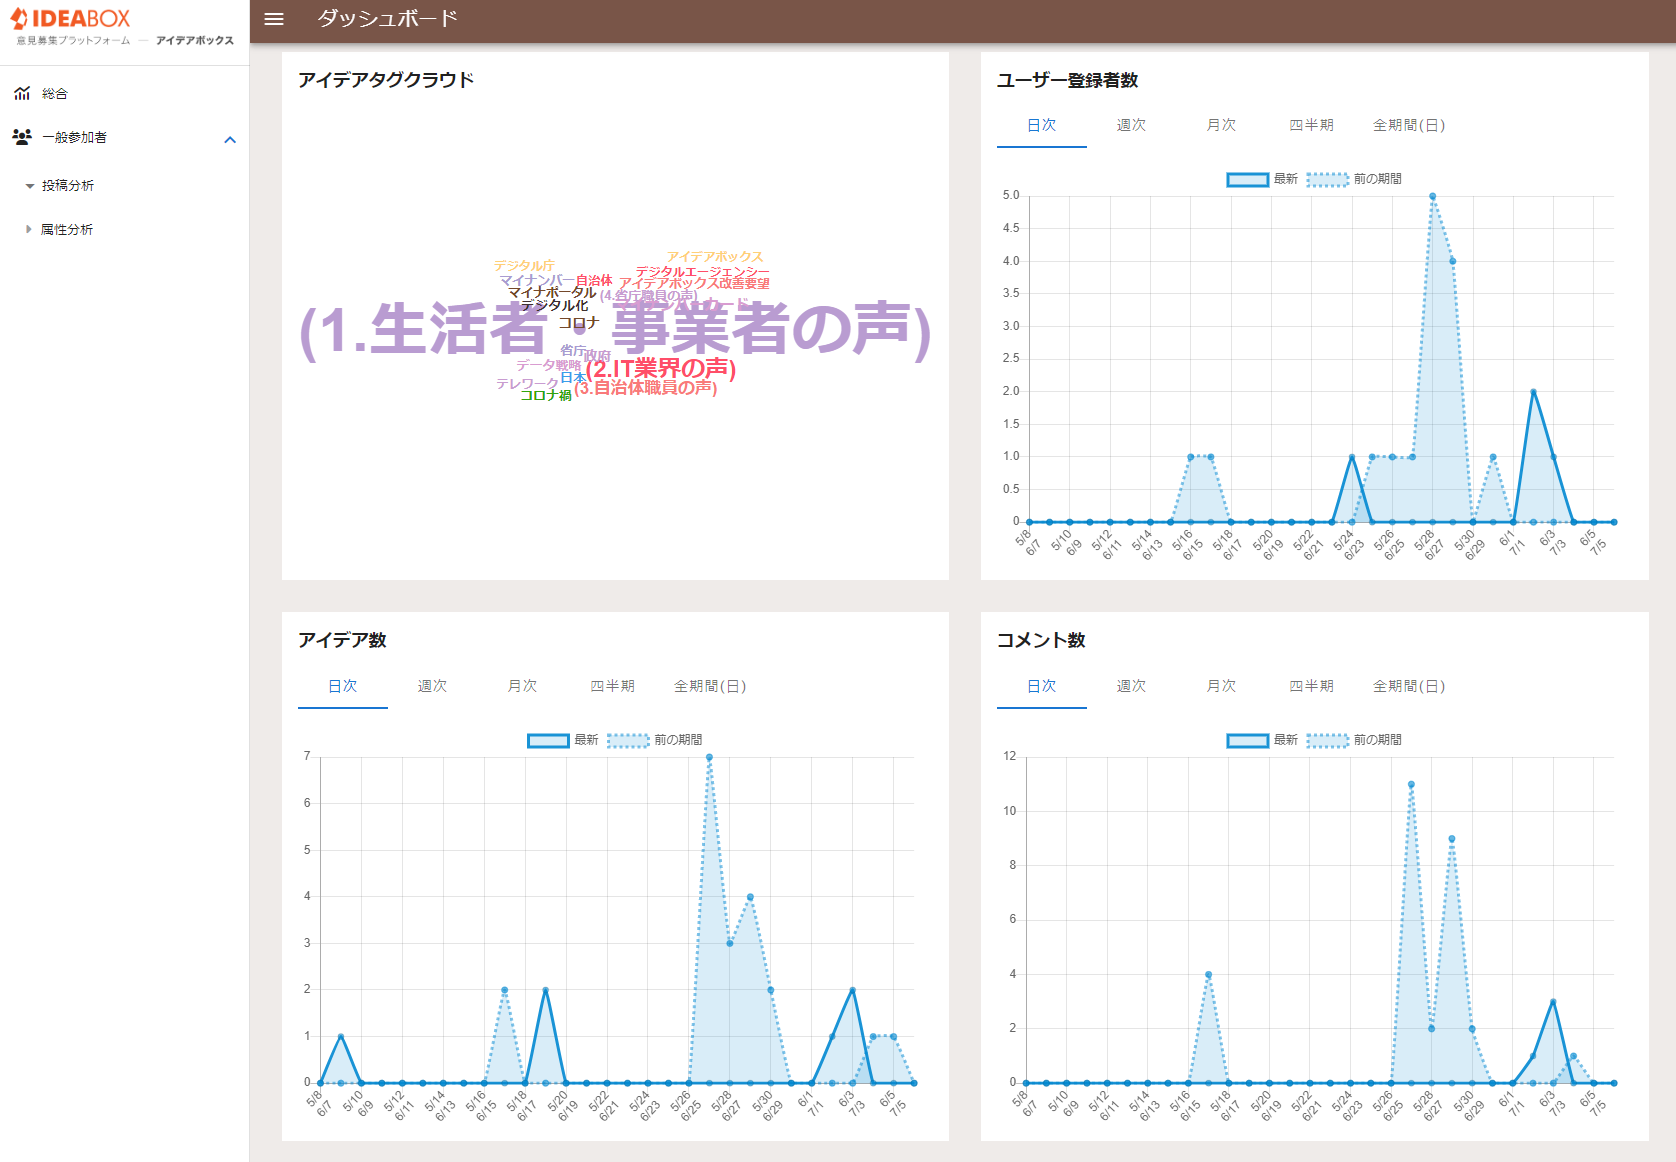Select the 総合 chart icon in sidebar
1676x1162 pixels.
click(22, 93)
